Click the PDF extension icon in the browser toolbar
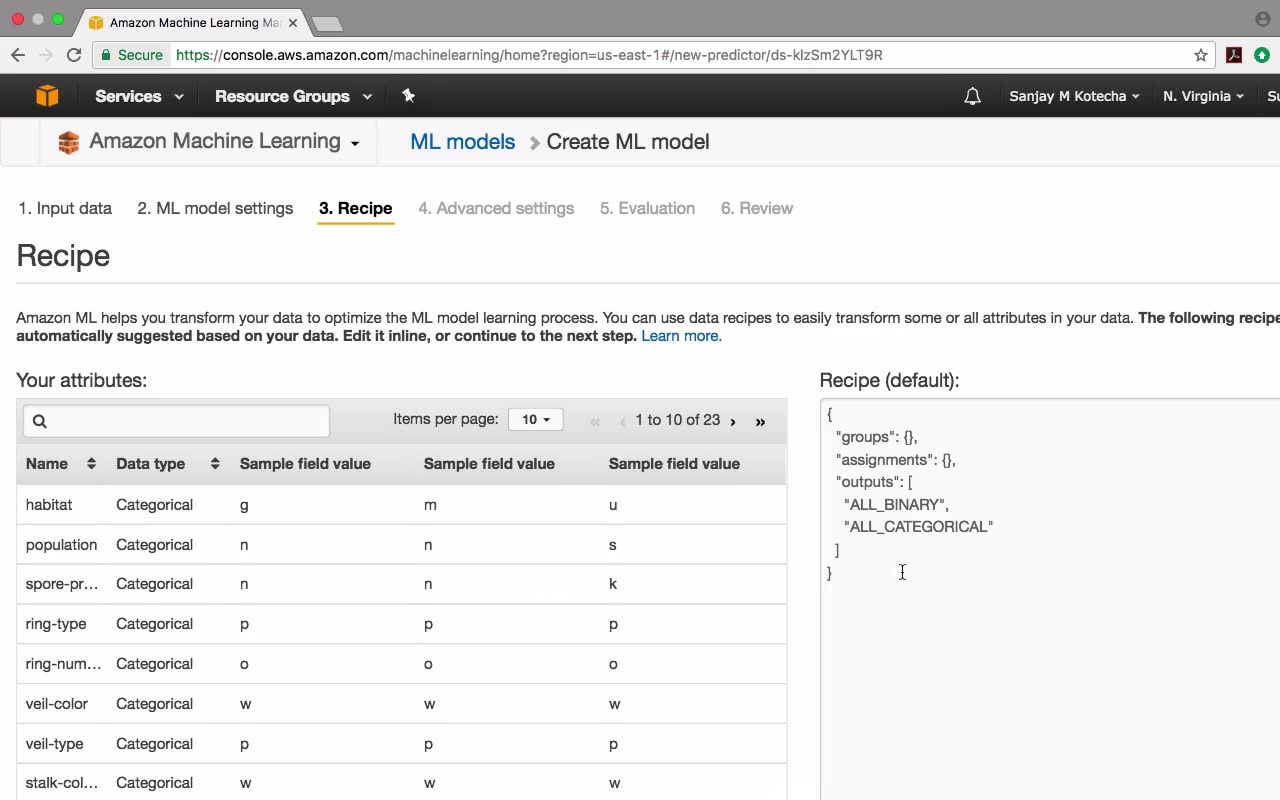 pos(1234,55)
